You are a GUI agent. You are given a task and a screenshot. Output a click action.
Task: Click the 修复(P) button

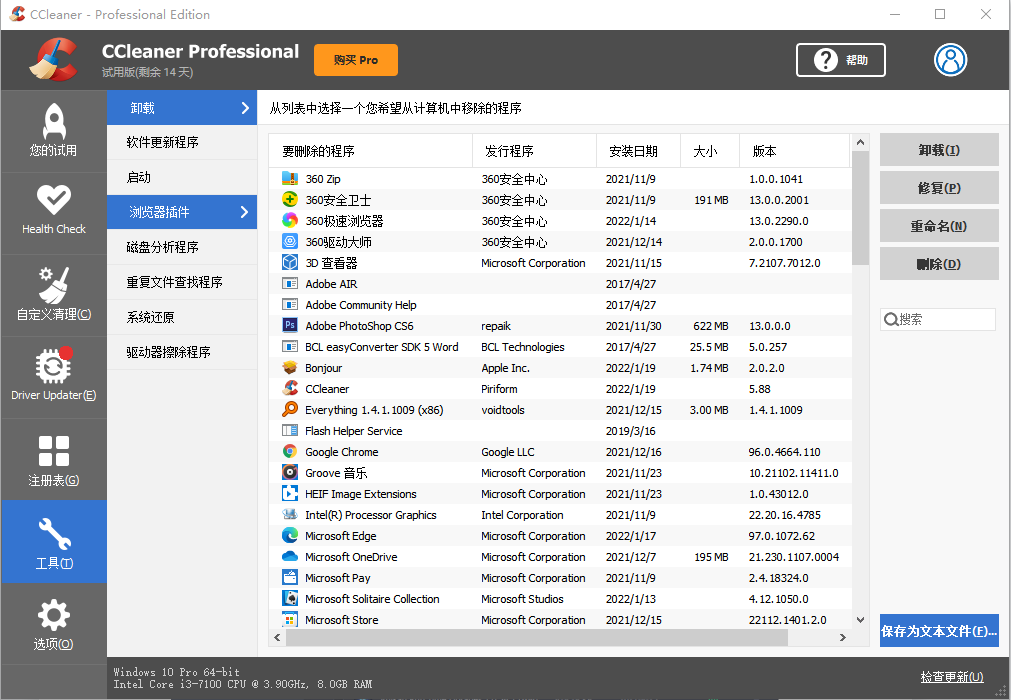(939, 188)
